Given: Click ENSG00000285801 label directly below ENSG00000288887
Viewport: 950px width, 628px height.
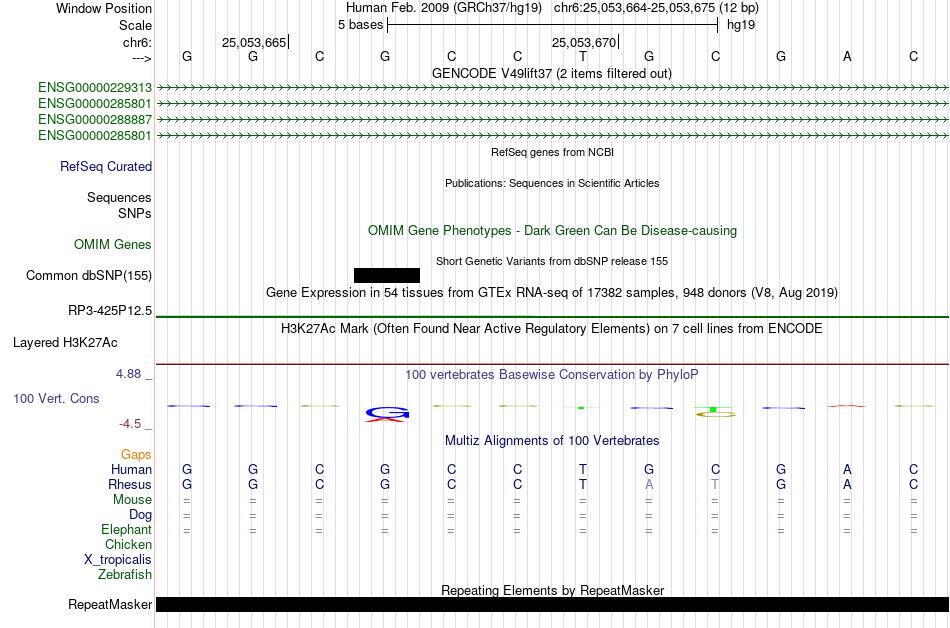Looking at the screenshot, I should pos(95,136).
